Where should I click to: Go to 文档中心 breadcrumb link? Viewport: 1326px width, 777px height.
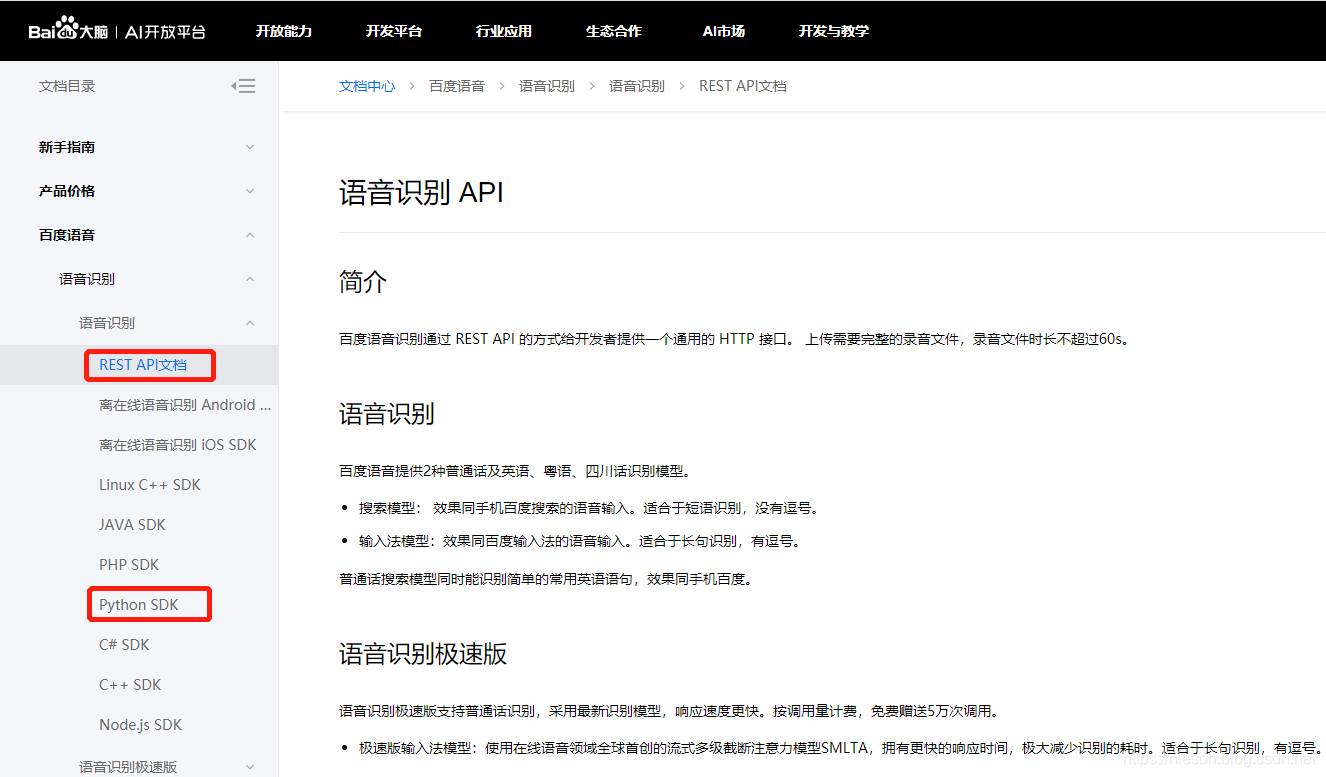coord(367,86)
